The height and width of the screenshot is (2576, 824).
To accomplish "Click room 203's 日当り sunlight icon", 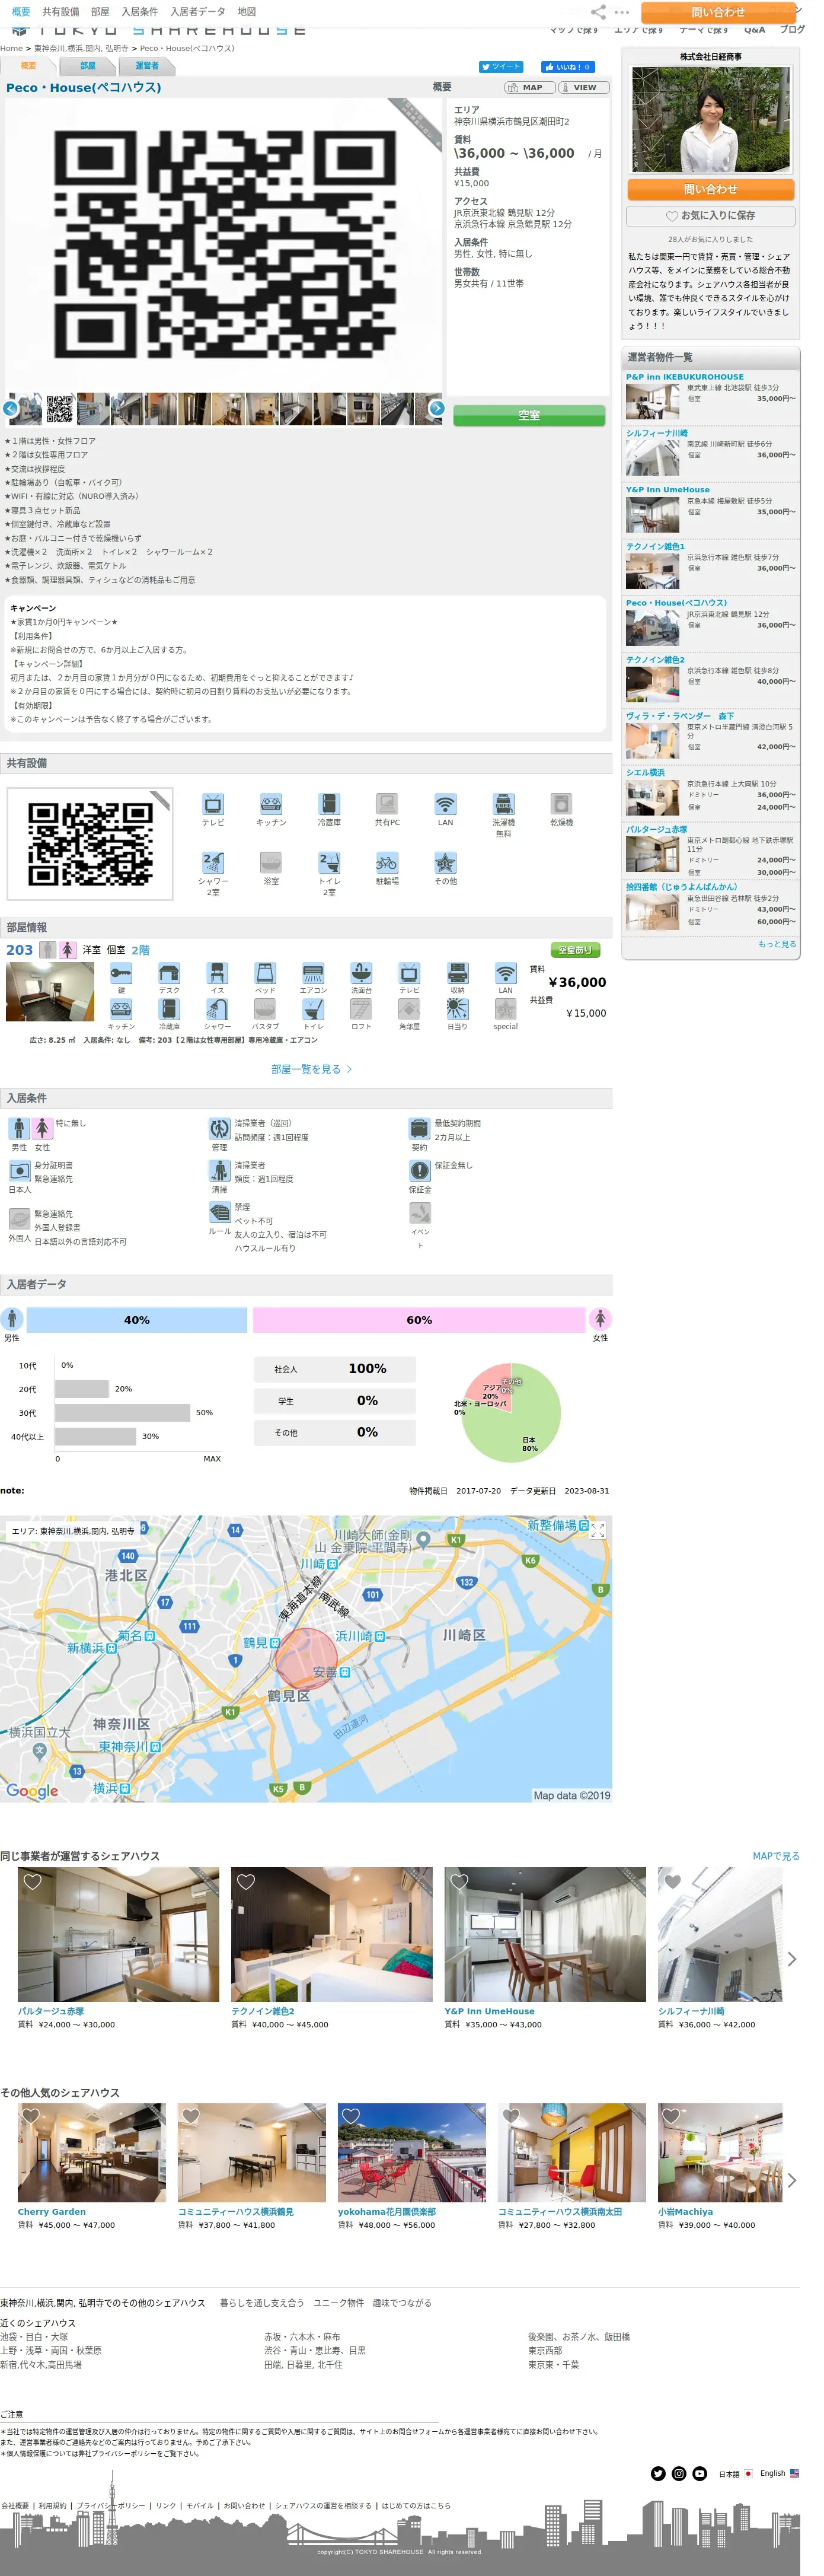I will (457, 1009).
